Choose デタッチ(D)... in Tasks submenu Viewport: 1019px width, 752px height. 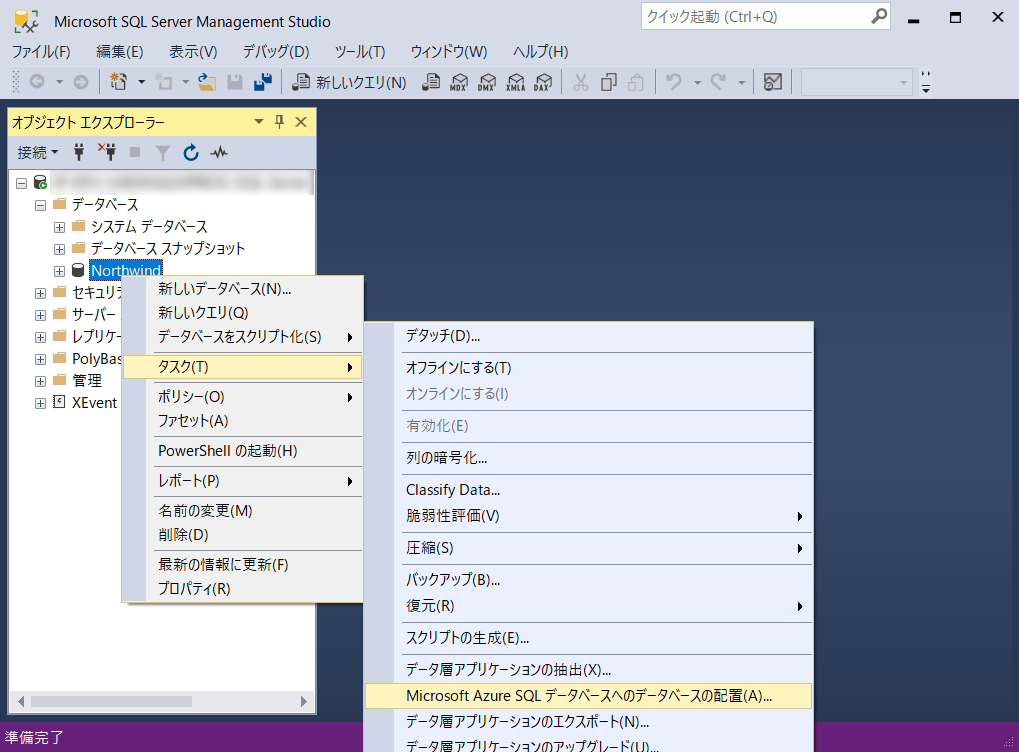589,336
